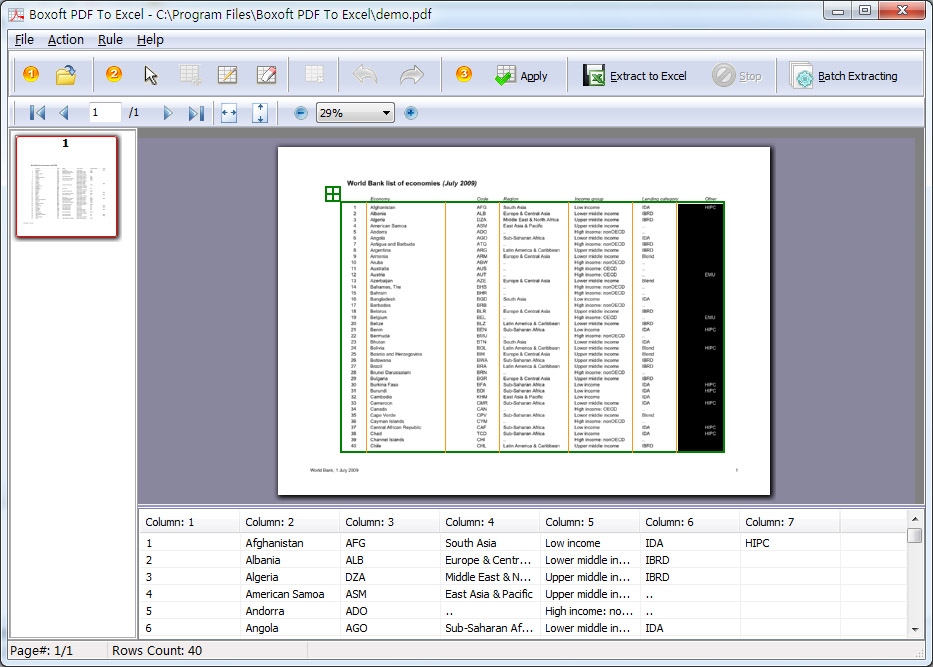This screenshot has width=933, height=667.
Task: Click the black selected column on the page
Action: pyautogui.click(x=700, y=327)
